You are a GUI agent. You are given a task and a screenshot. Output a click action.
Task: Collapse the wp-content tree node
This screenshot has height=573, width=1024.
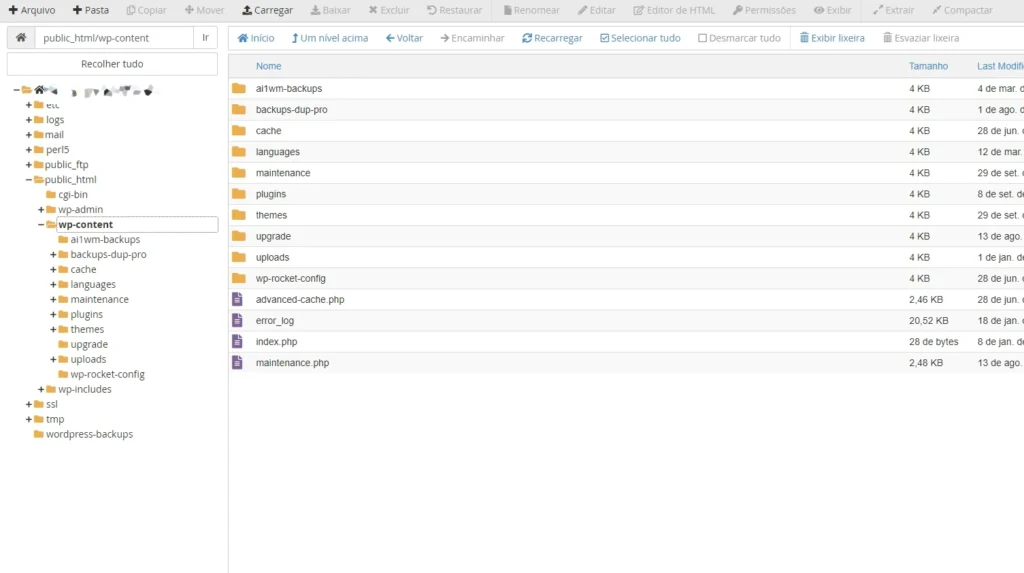41,225
